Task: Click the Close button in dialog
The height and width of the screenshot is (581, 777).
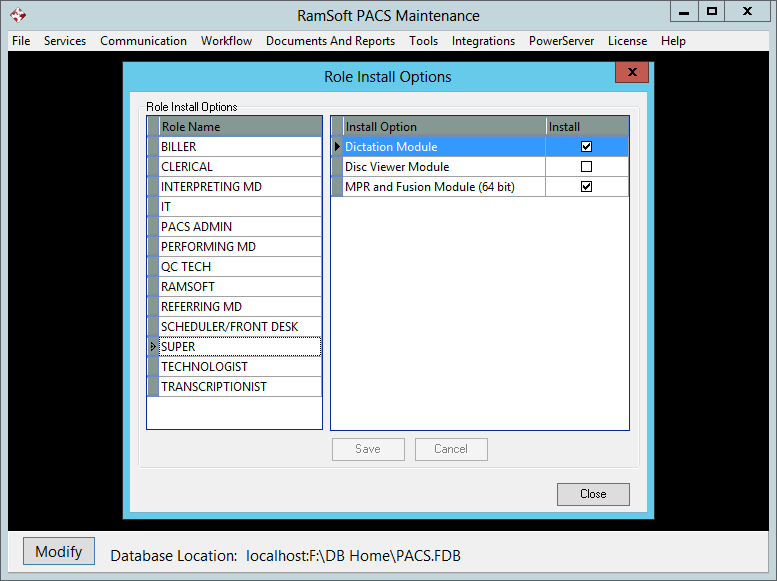Action: click(x=593, y=494)
